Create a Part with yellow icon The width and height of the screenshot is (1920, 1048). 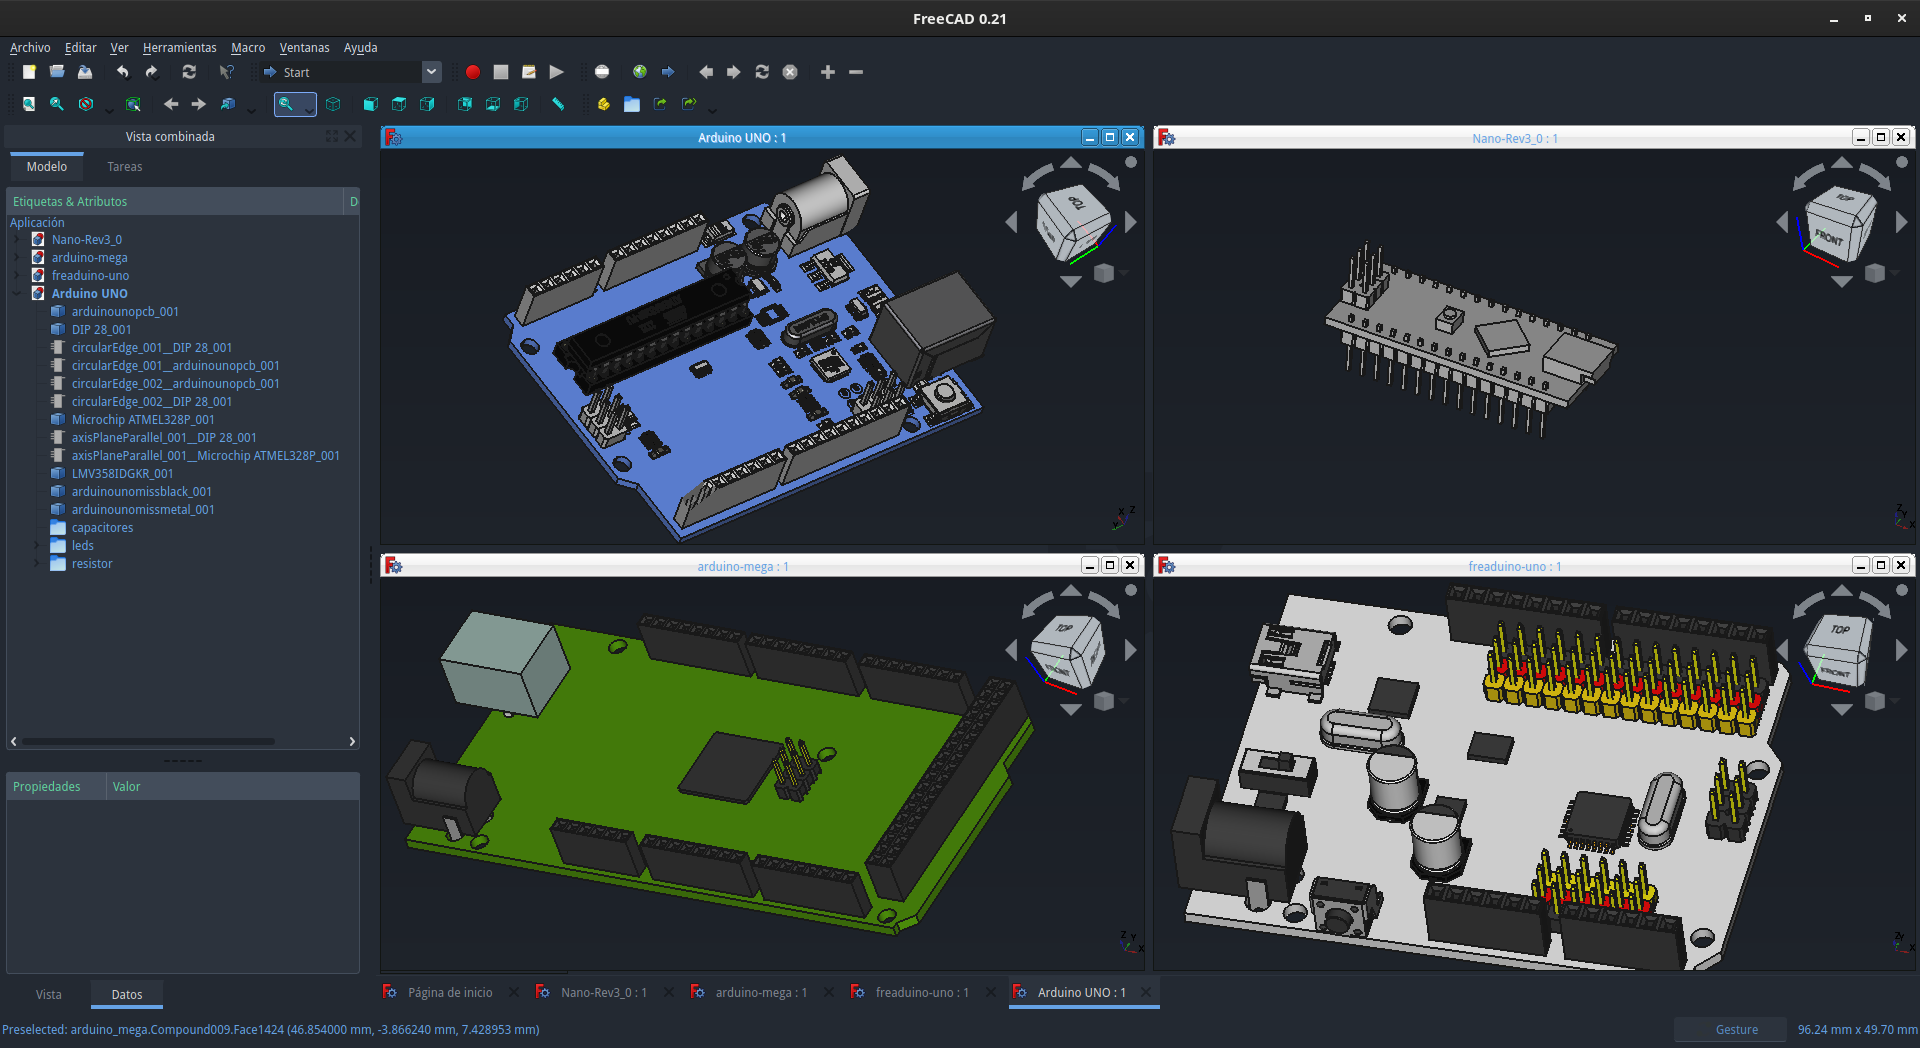(x=603, y=104)
